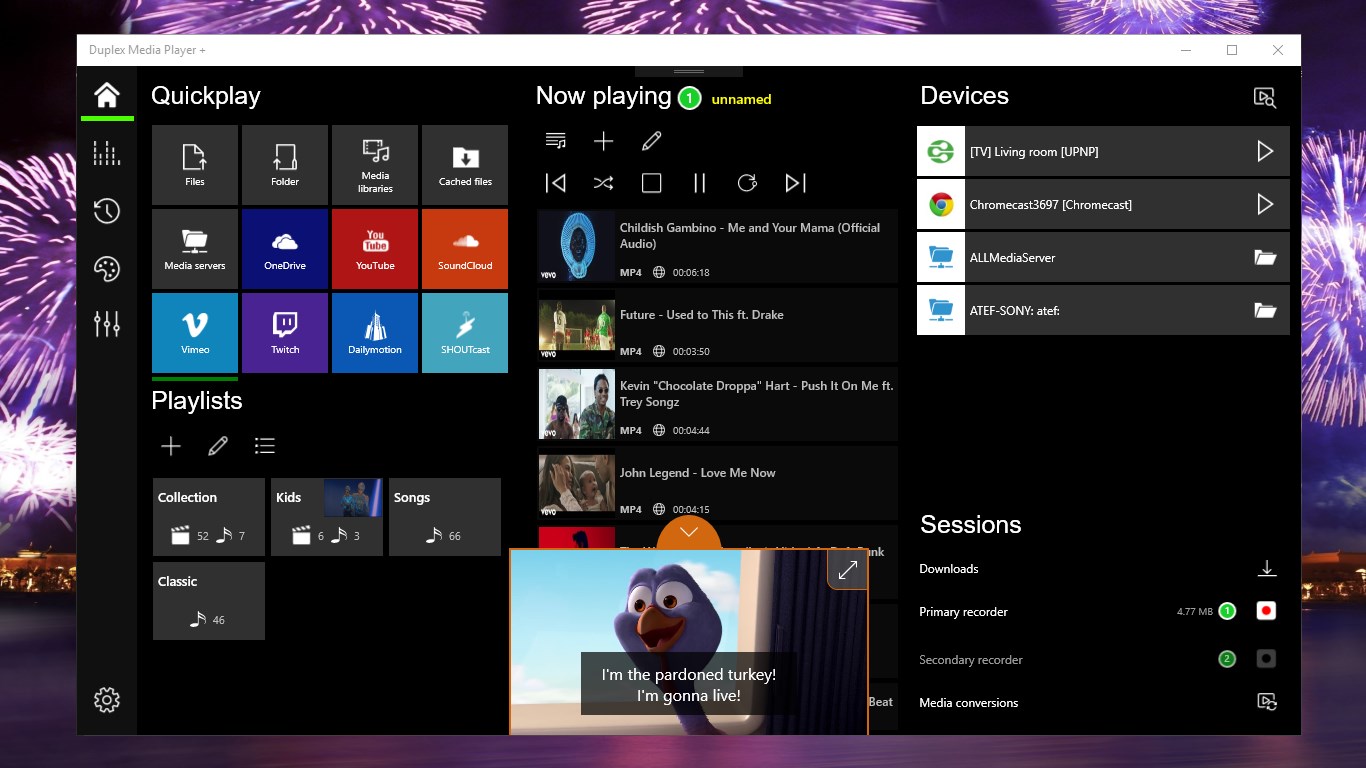The height and width of the screenshot is (768, 1366).
Task: Pause the current playback
Action: pyautogui.click(x=699, y=183)
